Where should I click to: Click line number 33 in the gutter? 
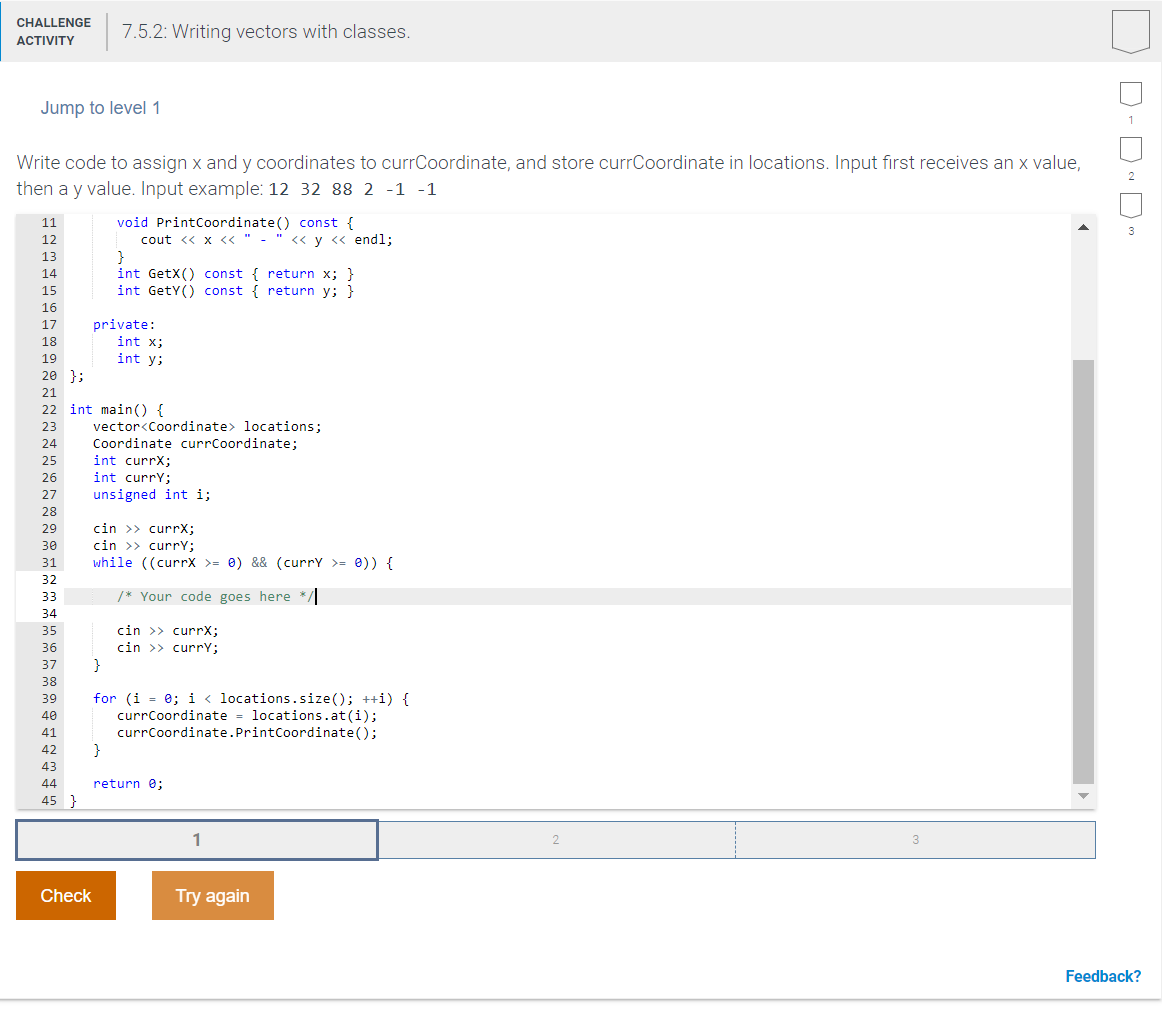pos(47,595)
